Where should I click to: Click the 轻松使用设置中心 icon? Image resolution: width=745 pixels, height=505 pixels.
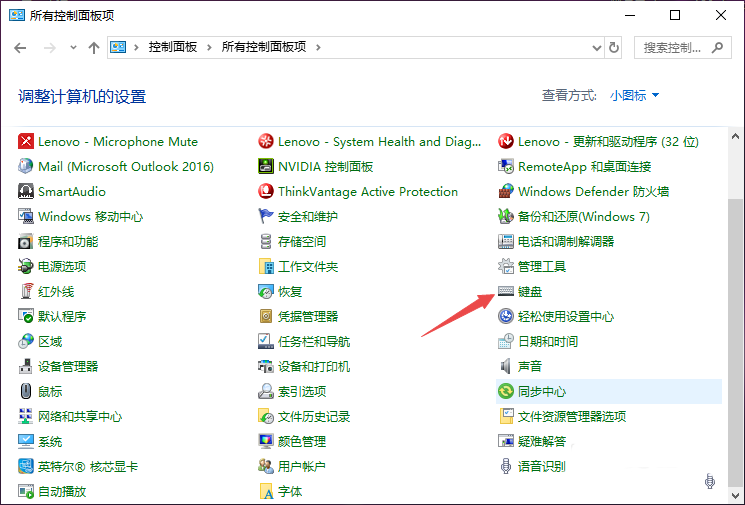506,316
